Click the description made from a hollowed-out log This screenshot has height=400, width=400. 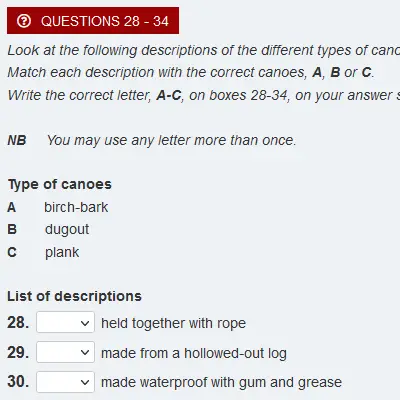coord(194,353)
